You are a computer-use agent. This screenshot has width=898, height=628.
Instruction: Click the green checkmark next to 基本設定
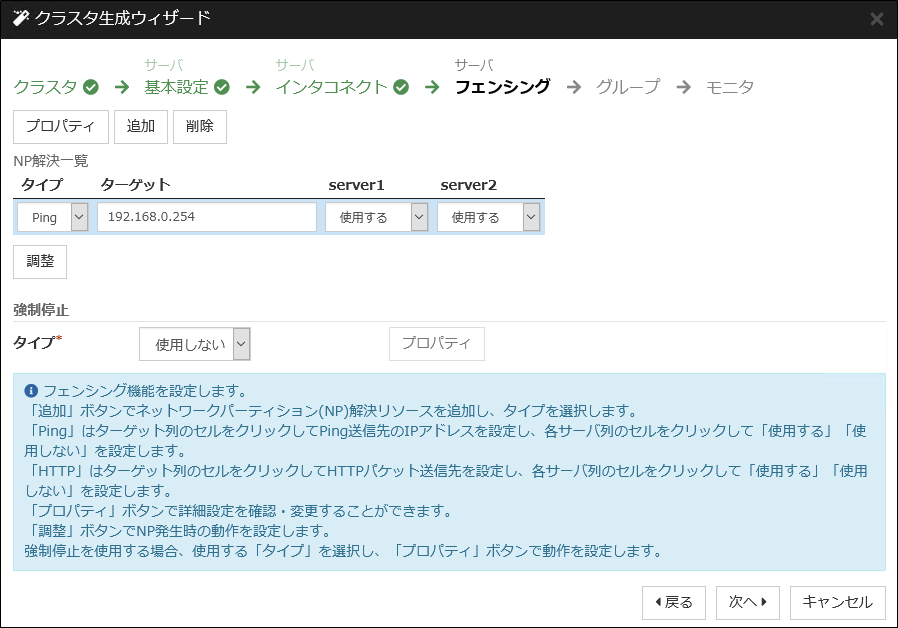[220, 87]
